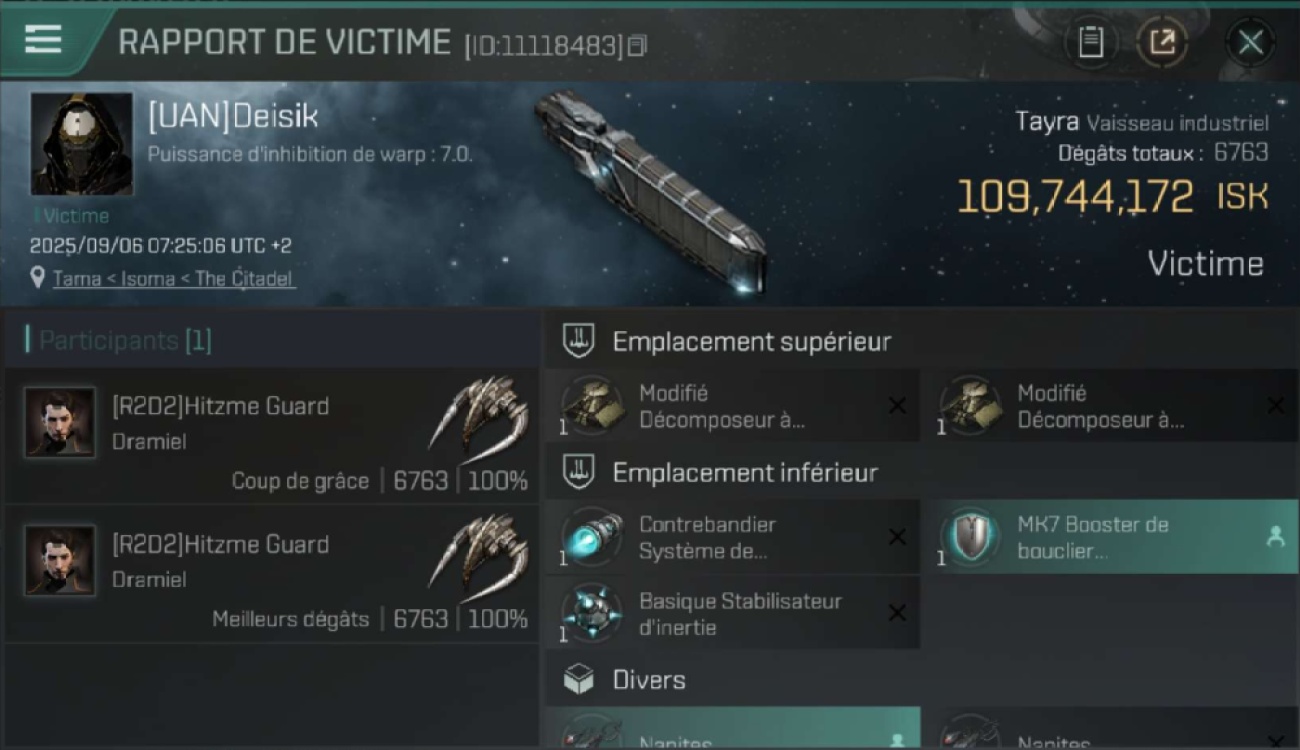The image size is (1300, 750).
Task: Open the hamburger menu icon
Action: (43, 40)
